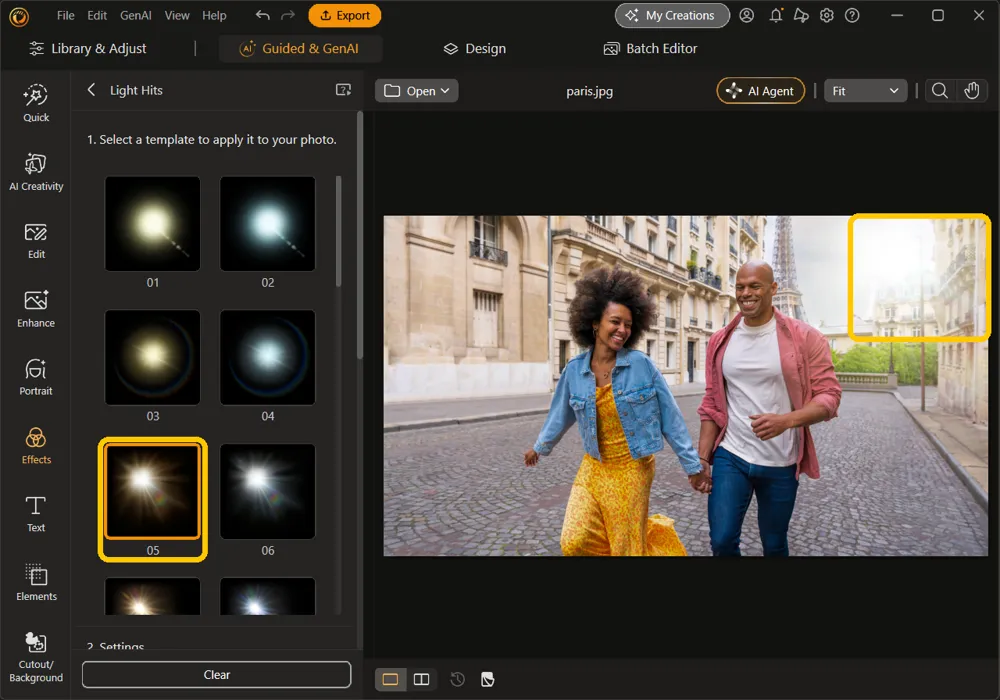Select light hit template 02
The width and height of the screenshot is (1000, 700).
pyautogui.click(x=267, y=224)
